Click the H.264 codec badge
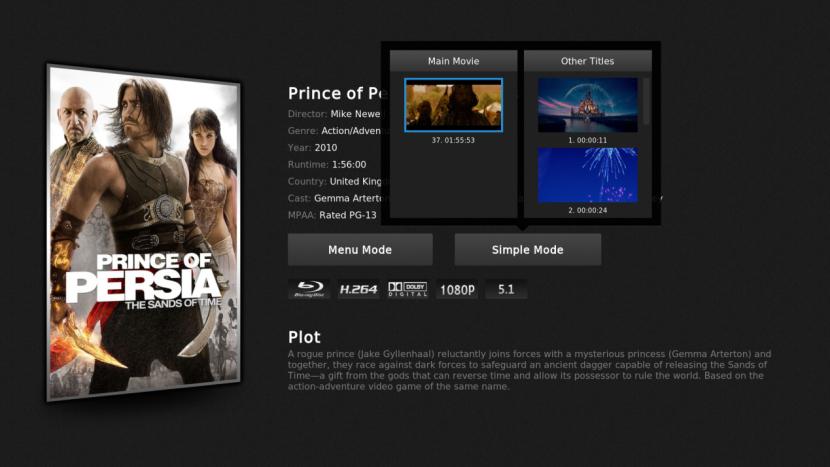830x467 pixels. (x=358, y=289)
